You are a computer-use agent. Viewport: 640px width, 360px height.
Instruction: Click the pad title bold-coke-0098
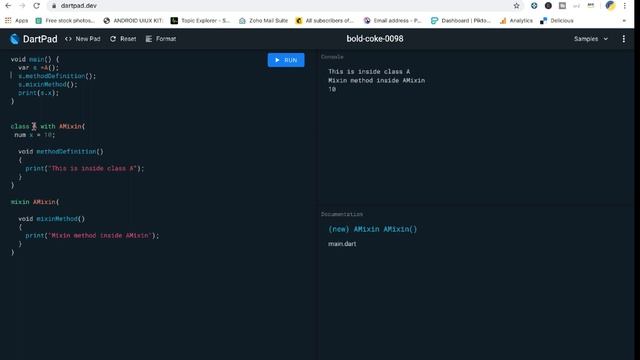375,39
